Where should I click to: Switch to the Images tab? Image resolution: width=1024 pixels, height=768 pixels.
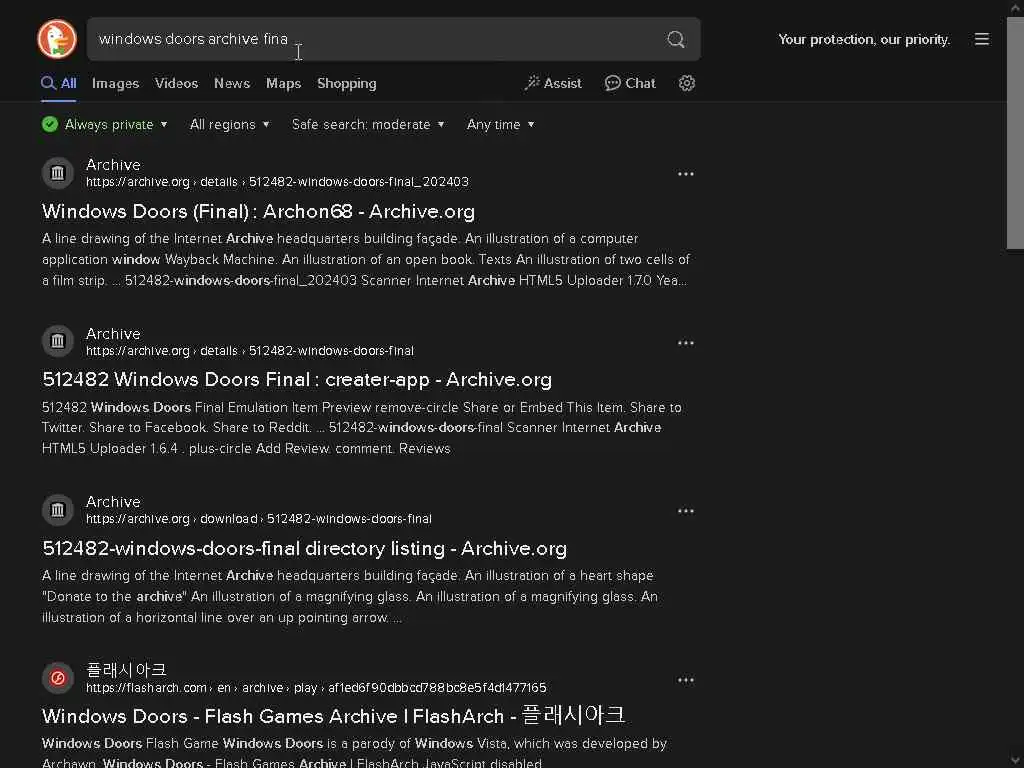116,84
